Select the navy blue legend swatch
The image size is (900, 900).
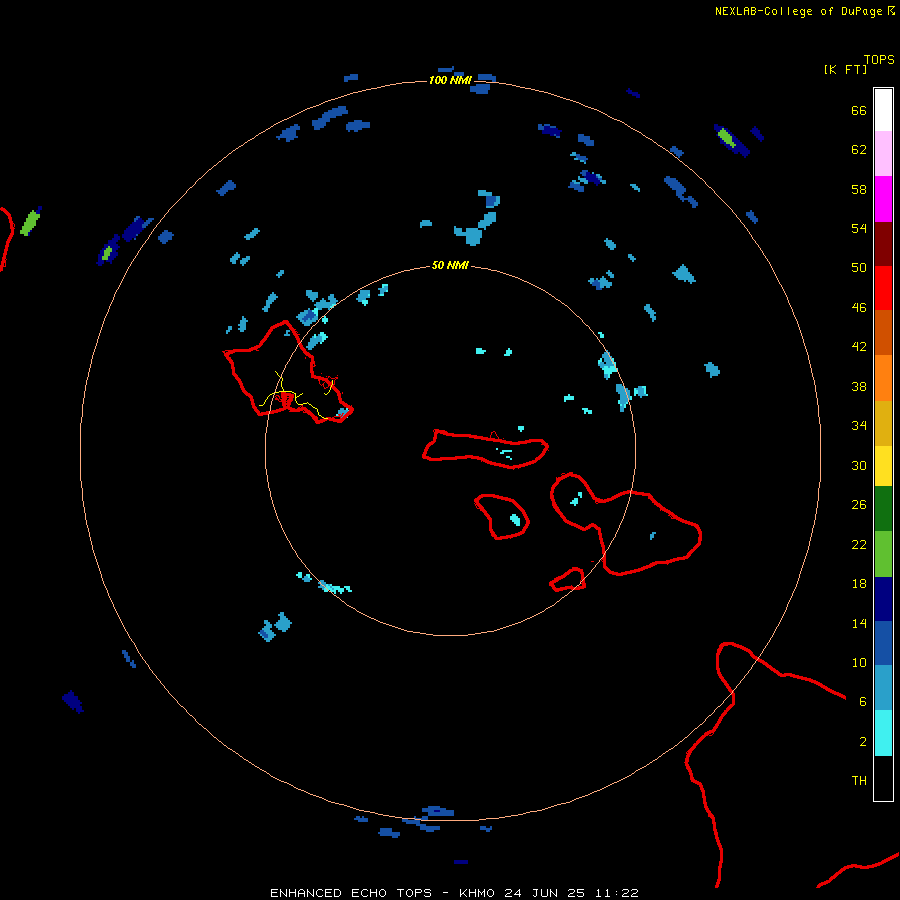tap(883, 599)
